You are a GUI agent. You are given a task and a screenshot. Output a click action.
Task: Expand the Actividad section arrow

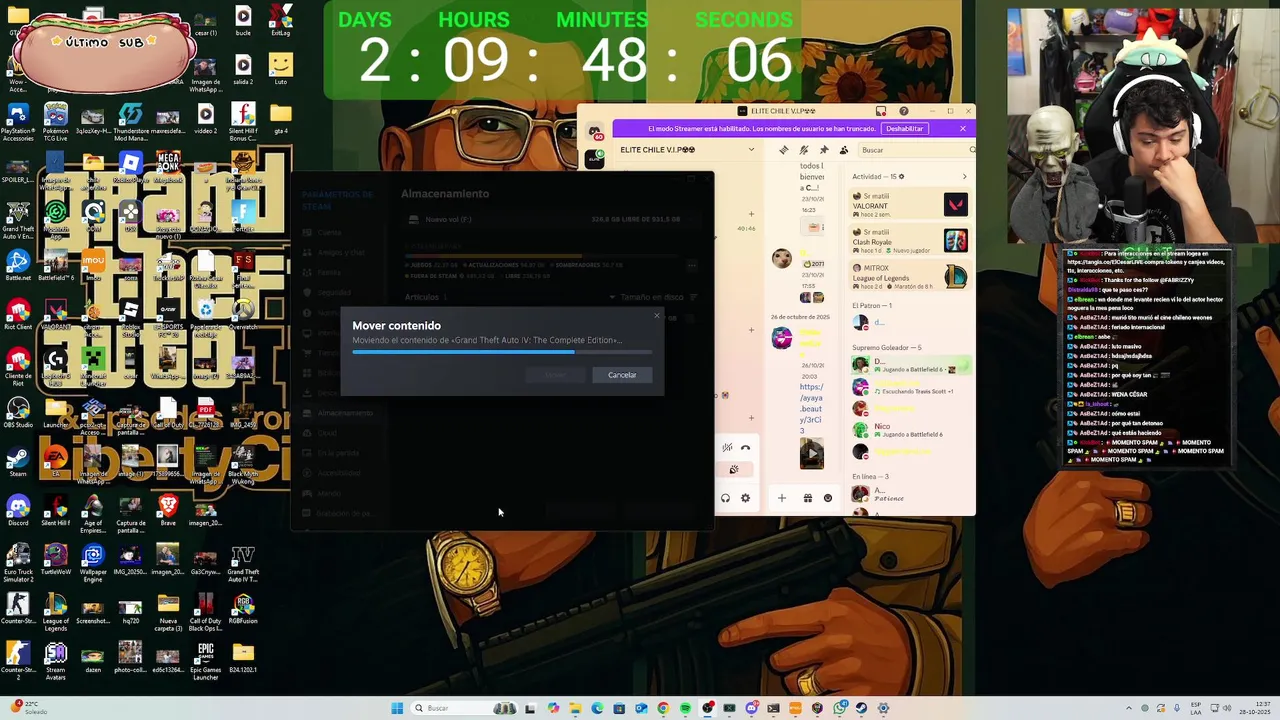[964, 177]
